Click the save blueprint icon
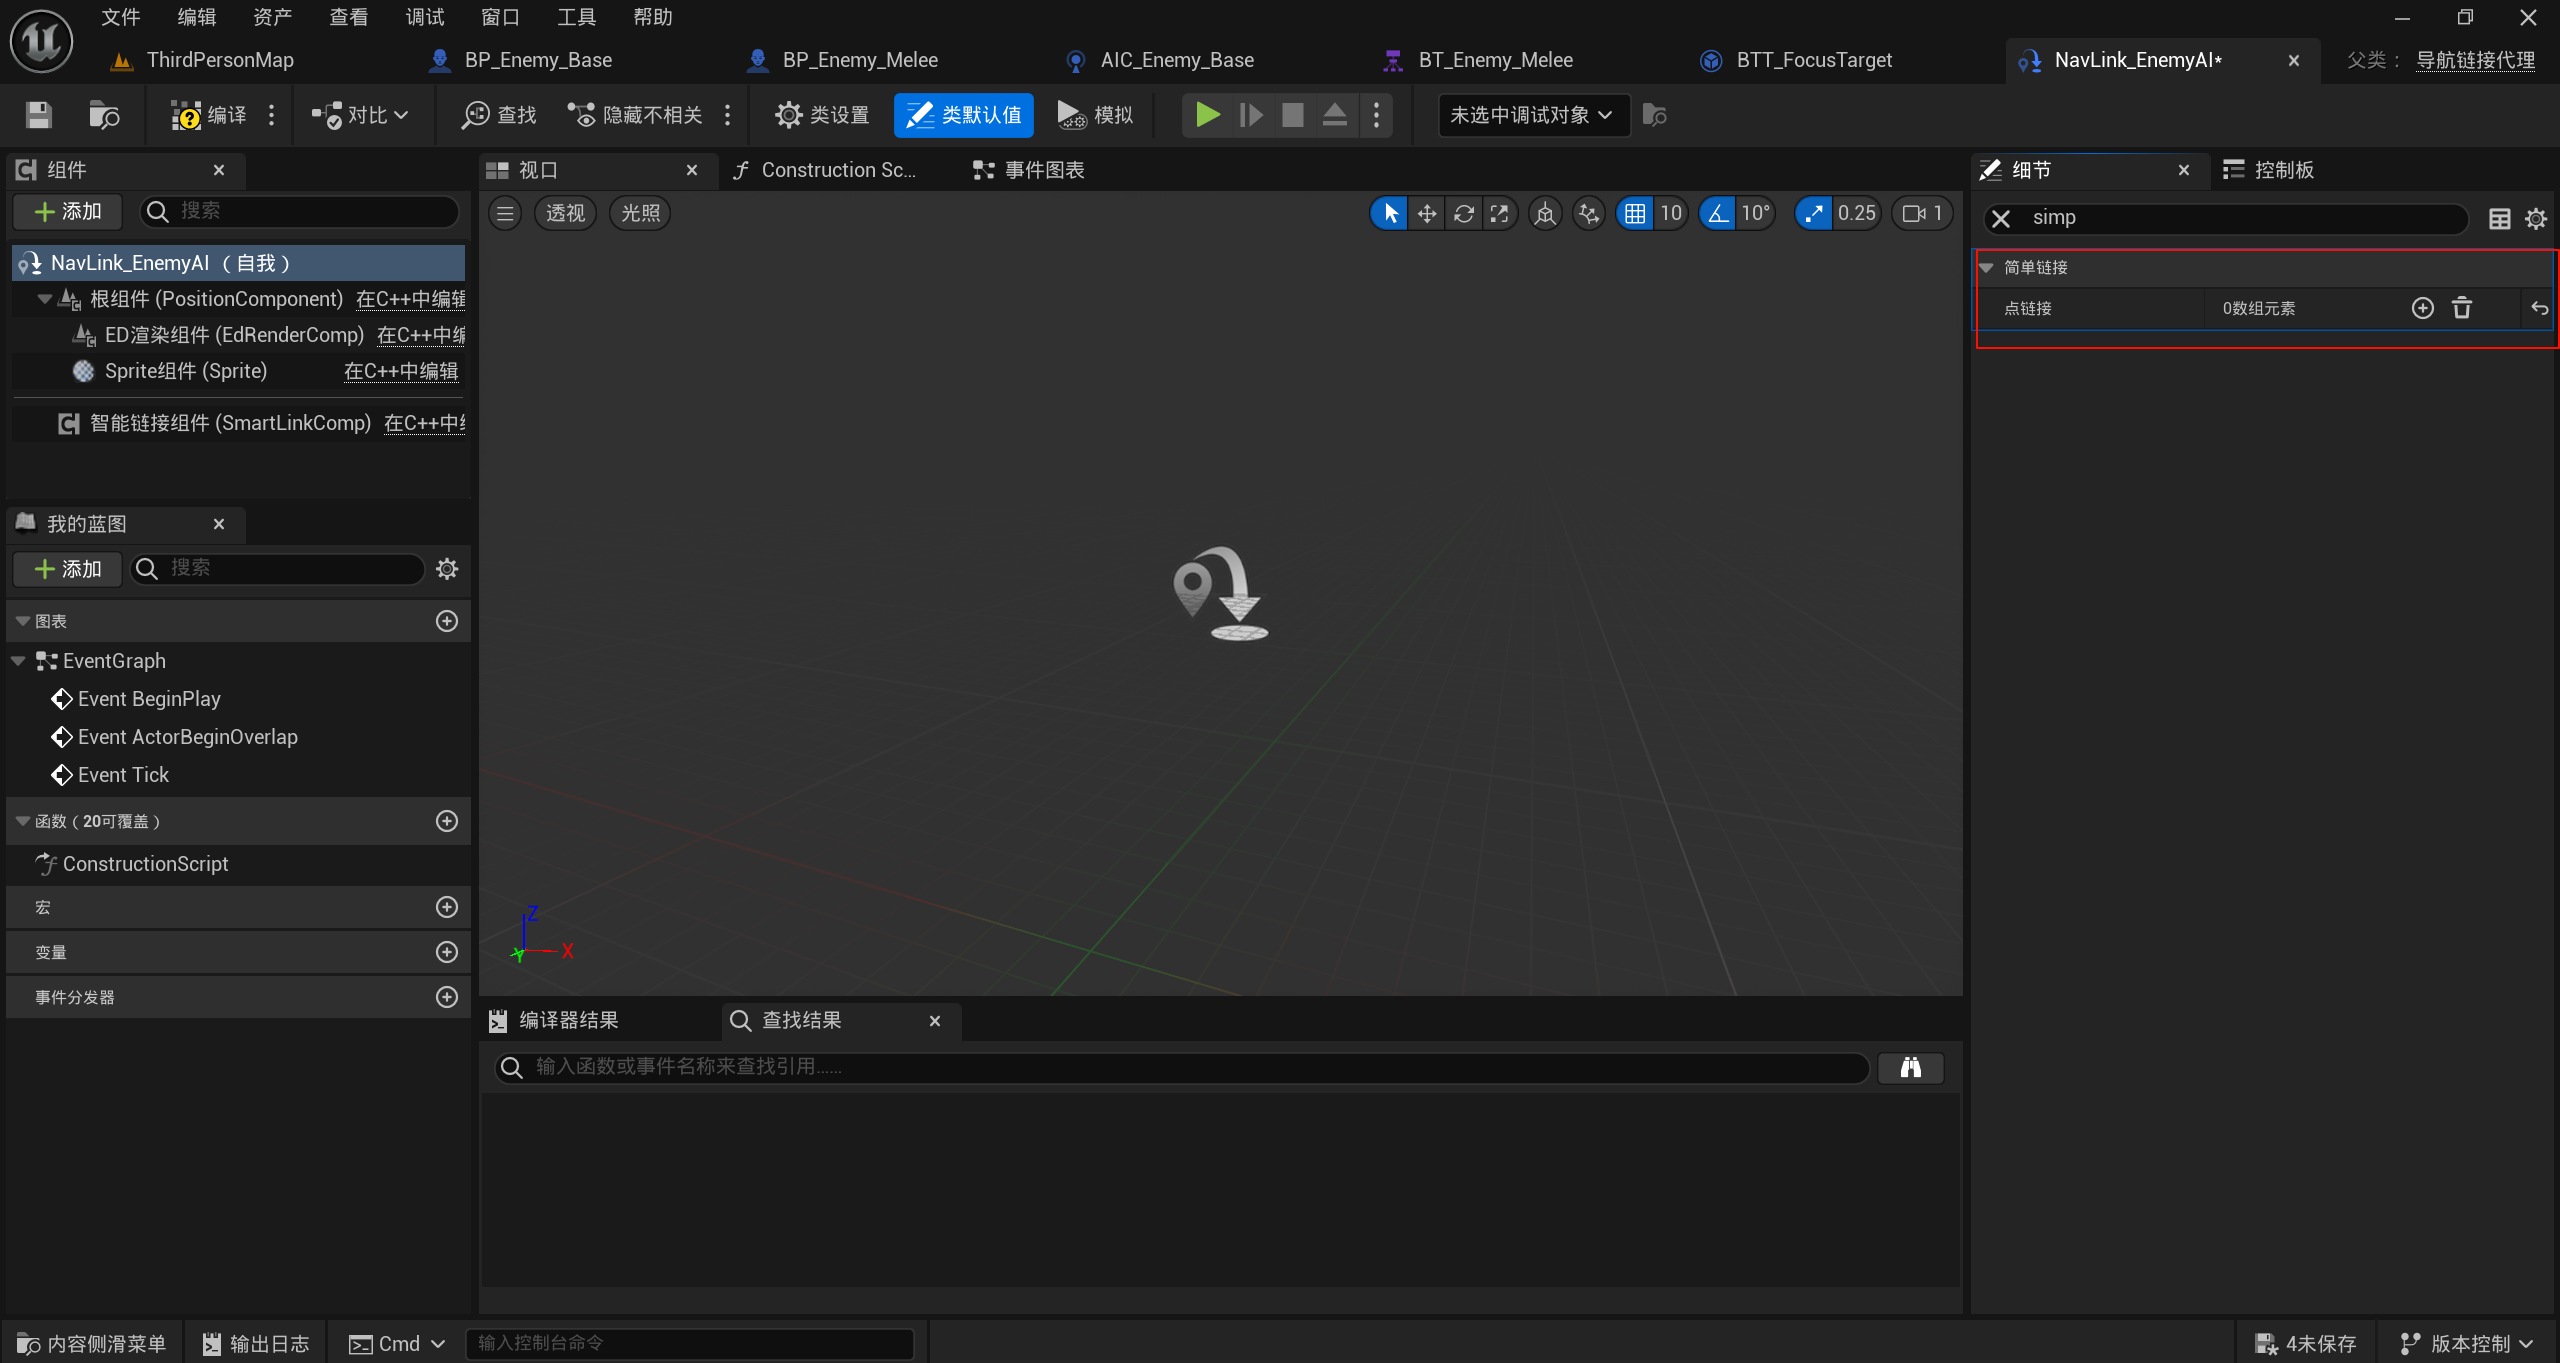The height and width of the screenshot is (1363, 2560). (x=38, y=115)
